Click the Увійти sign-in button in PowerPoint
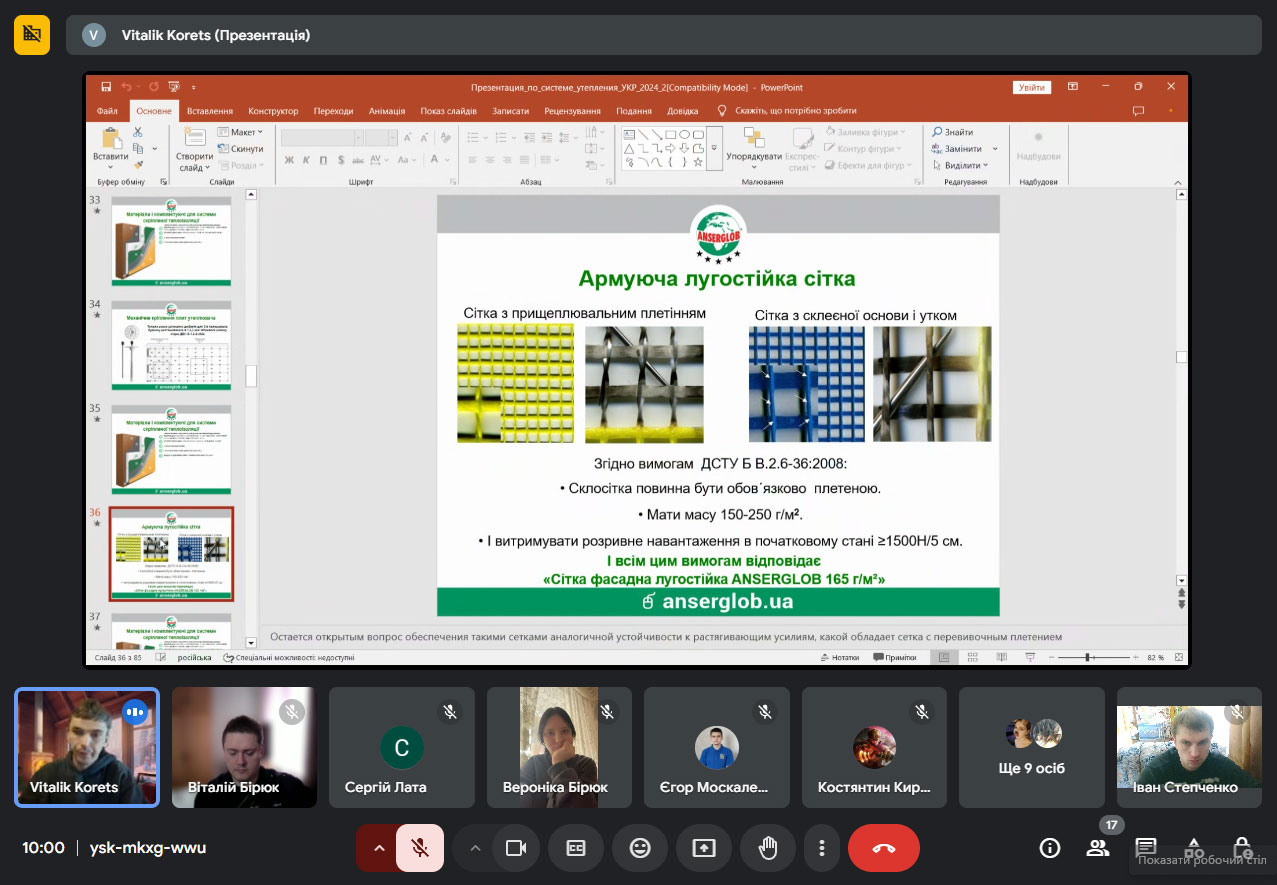Viewport: 1277px width, 885px height. (x=1031, y=87)
